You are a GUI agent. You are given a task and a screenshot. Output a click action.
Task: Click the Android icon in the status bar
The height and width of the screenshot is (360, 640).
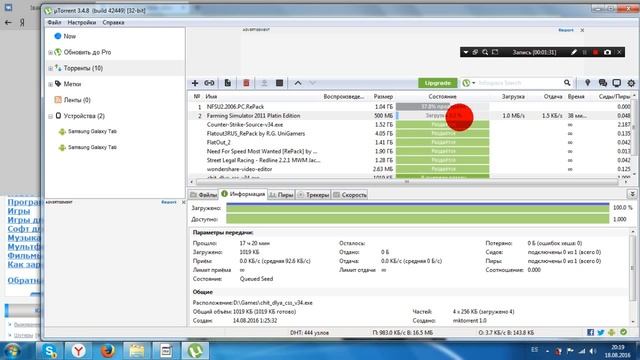click(x=611, y=333)
